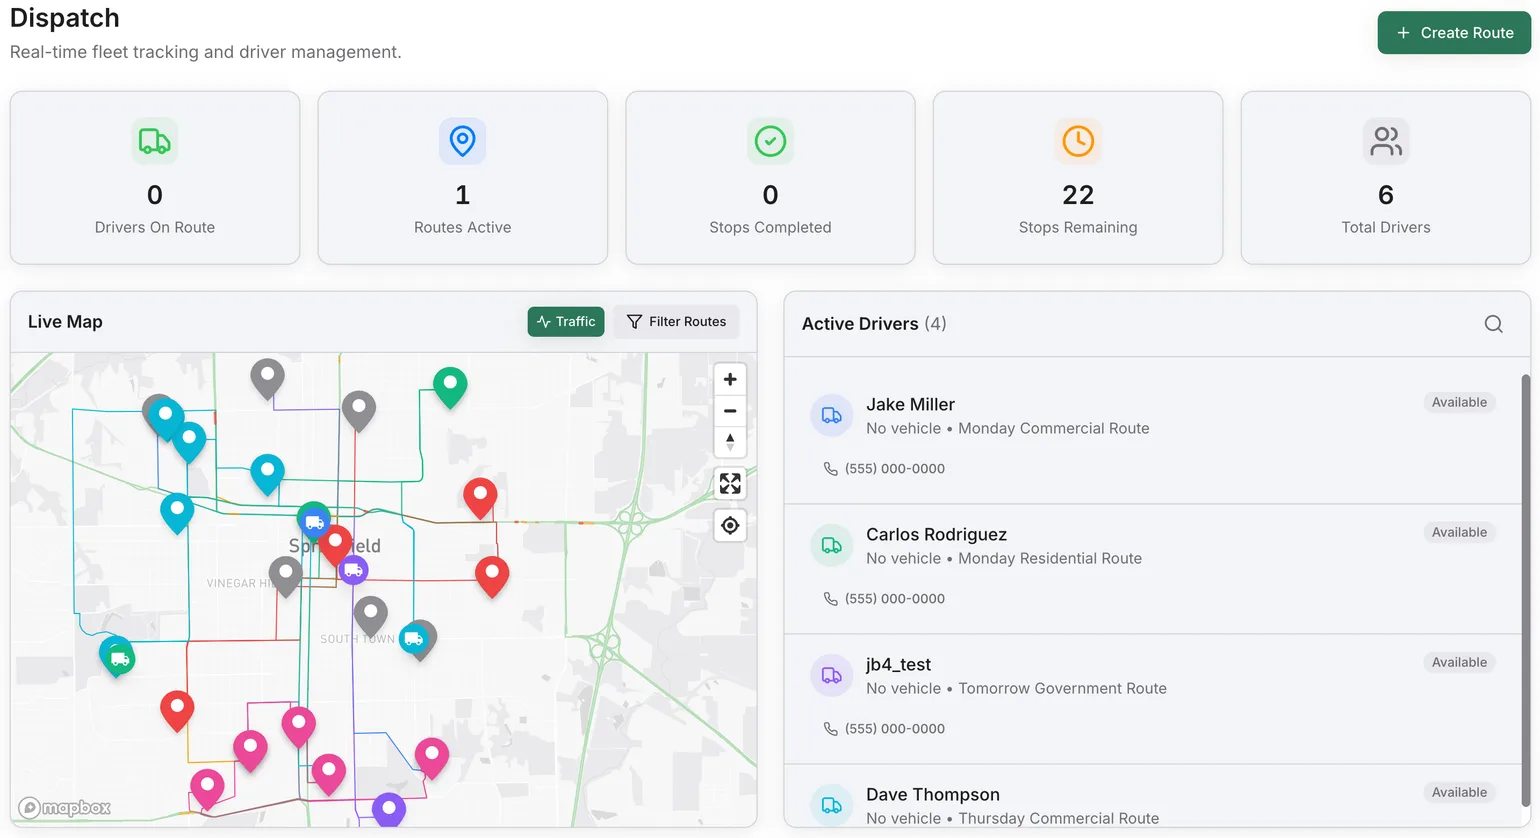The image size is (1540, 838).
Task: Open the jb4_test driver name
Action: [x=898, y=665]
